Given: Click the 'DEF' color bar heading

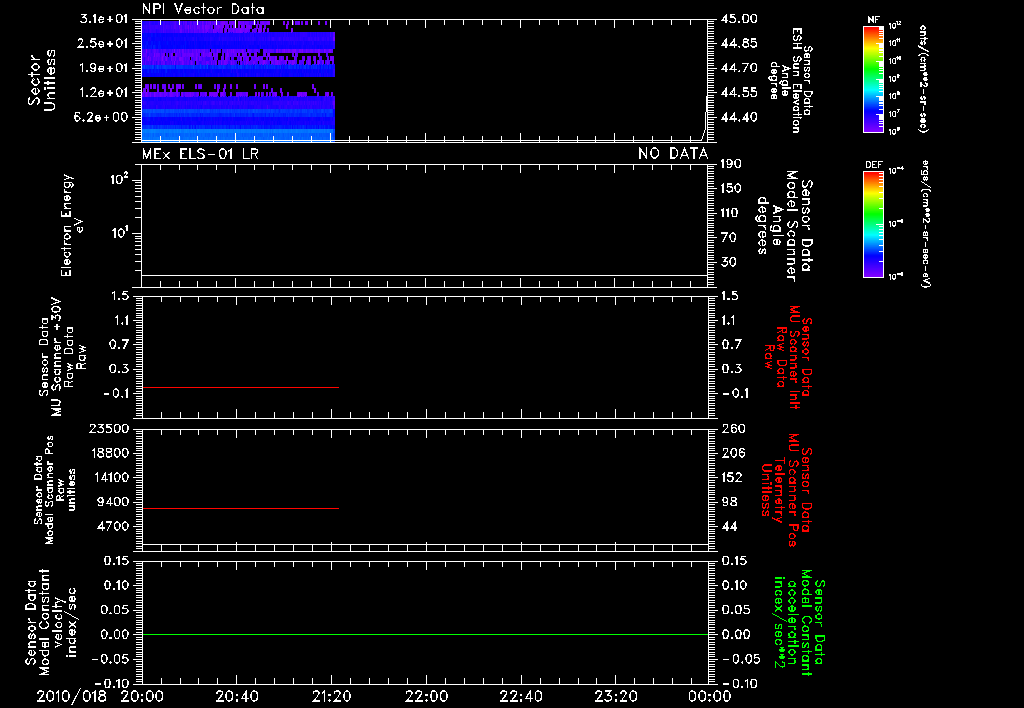Looking at the screenshot, I should (873, 165).
